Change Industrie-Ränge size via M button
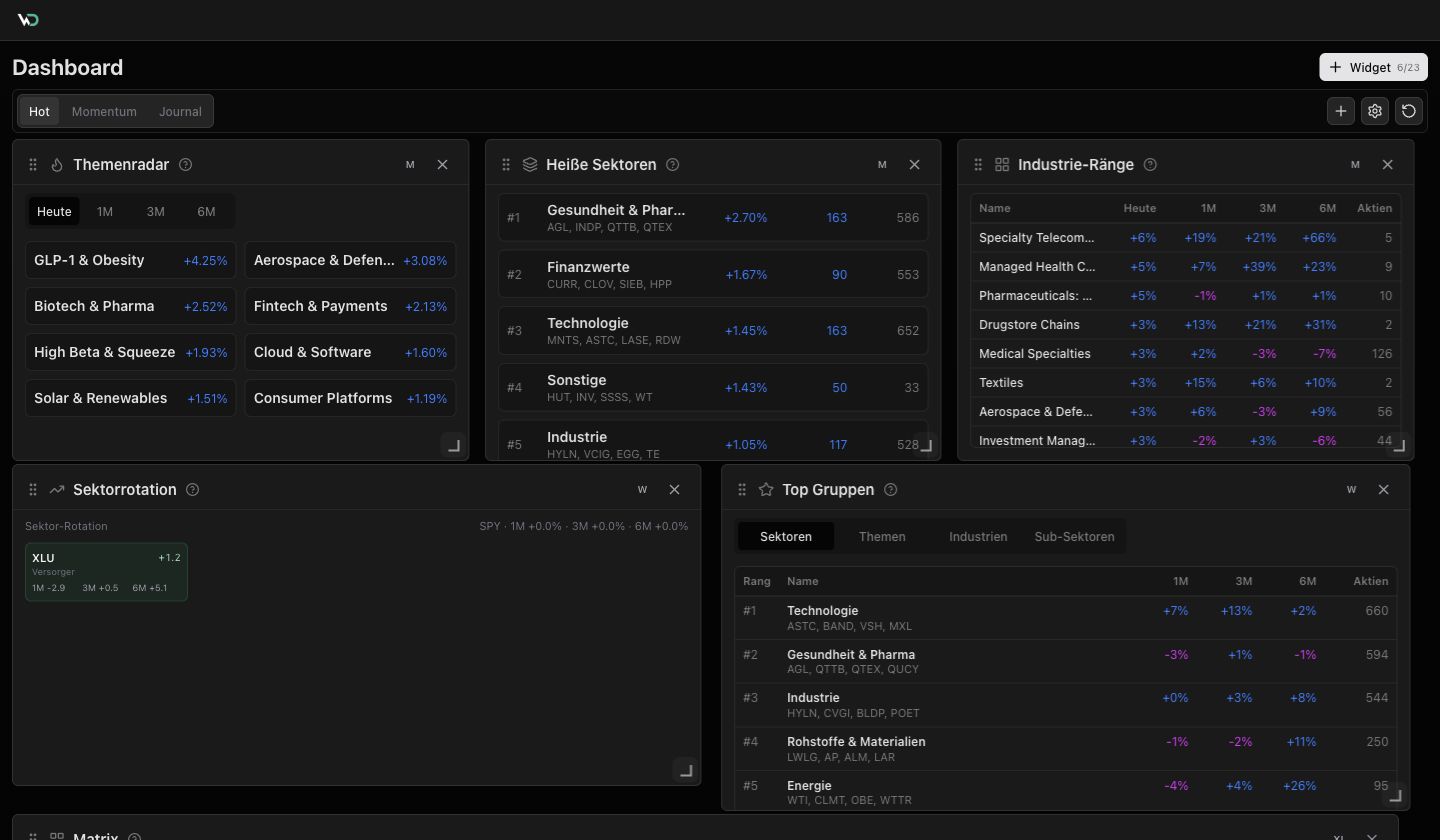1440x840 pixels. [x=1355, y=164]
